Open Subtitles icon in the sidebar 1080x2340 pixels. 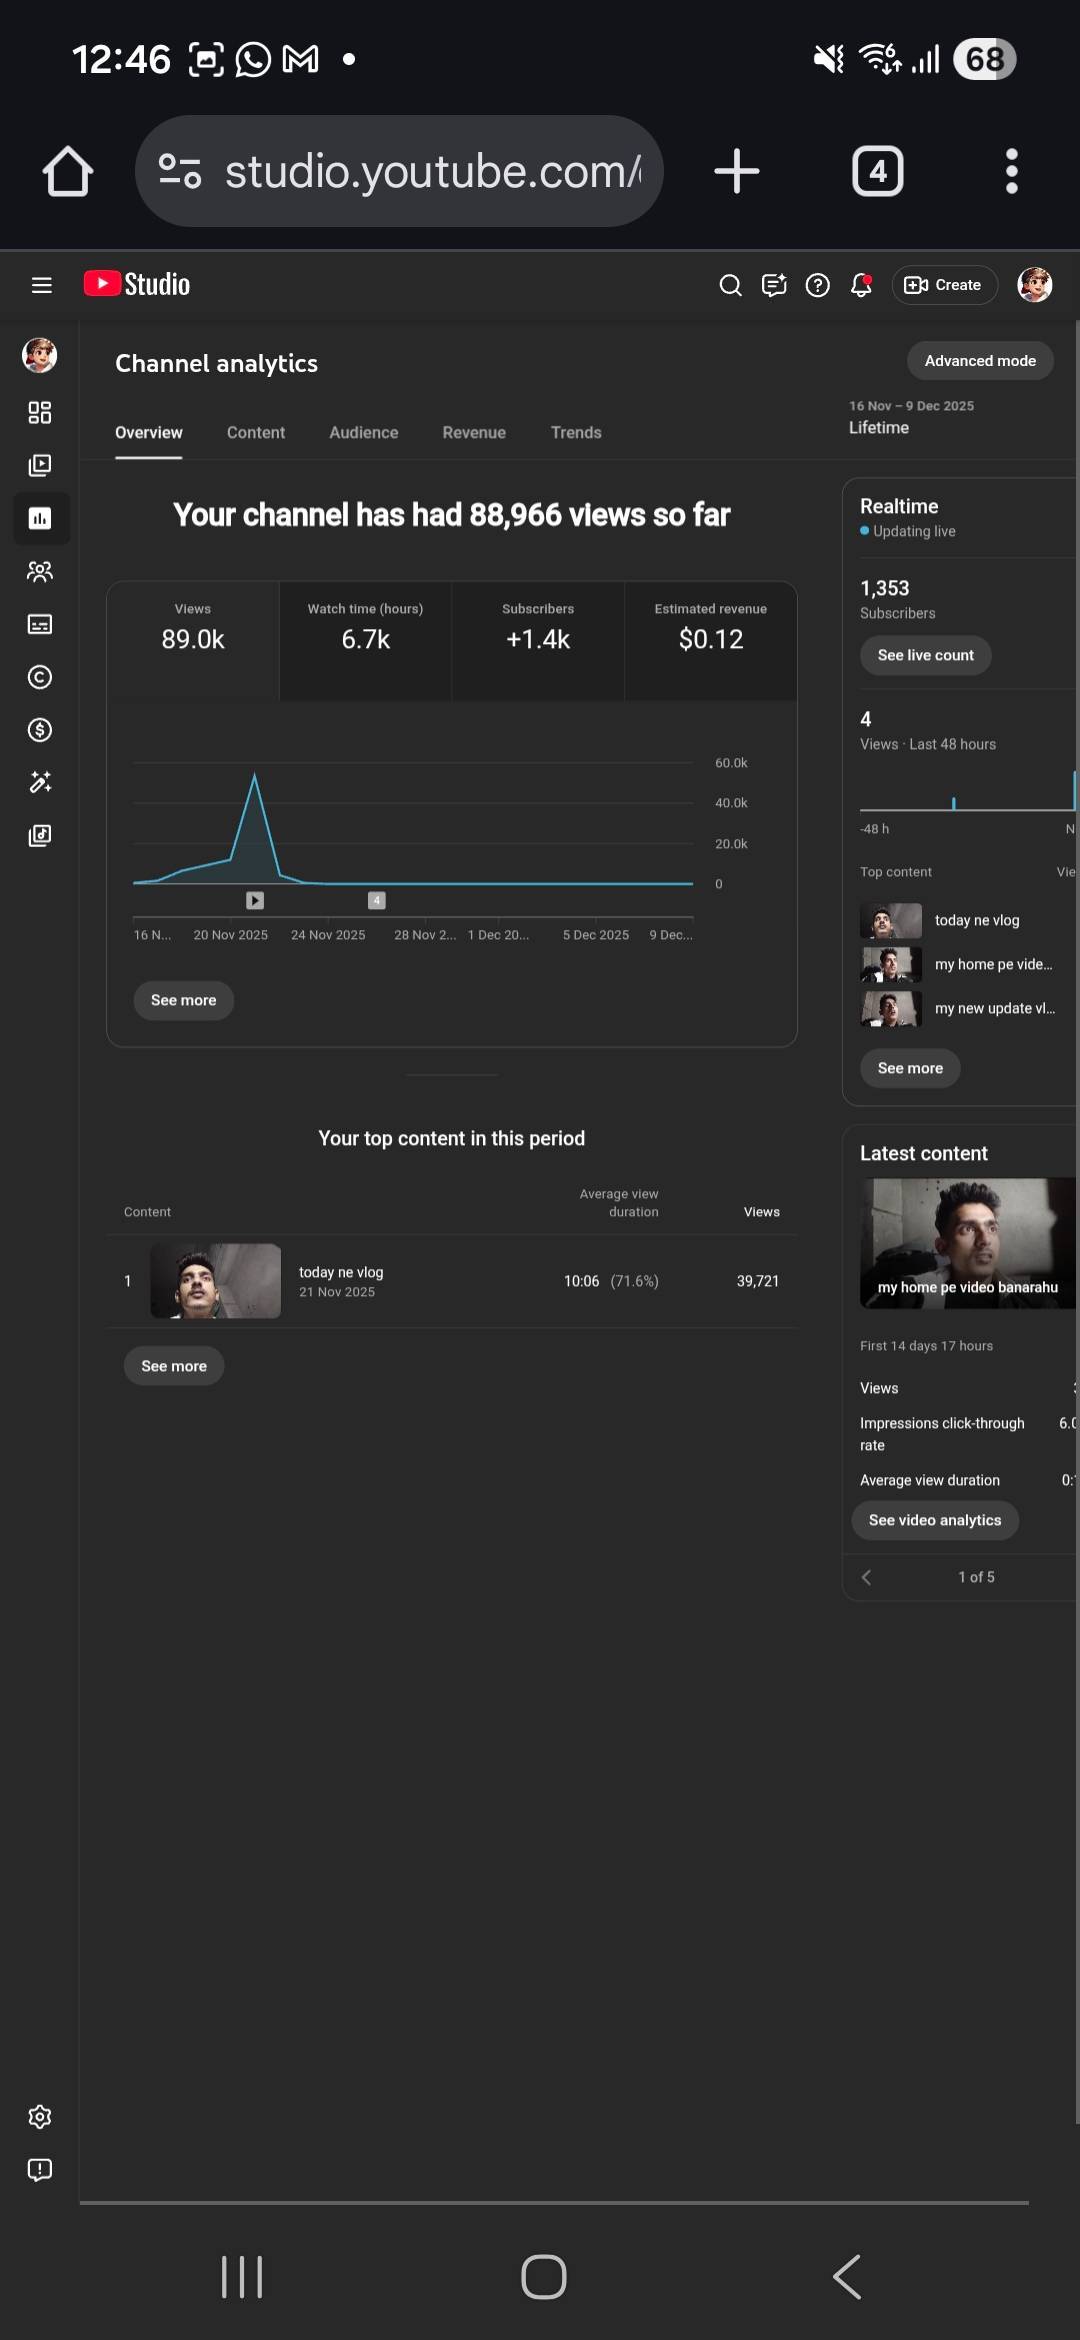(40, 624)
